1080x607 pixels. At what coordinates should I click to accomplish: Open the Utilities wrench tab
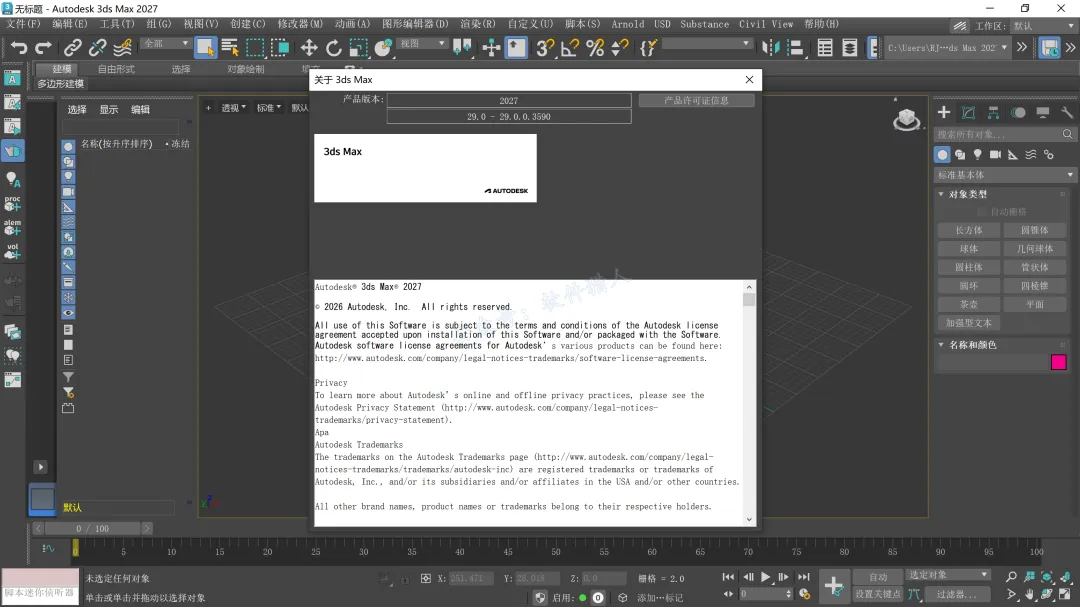pos(1067,112)
